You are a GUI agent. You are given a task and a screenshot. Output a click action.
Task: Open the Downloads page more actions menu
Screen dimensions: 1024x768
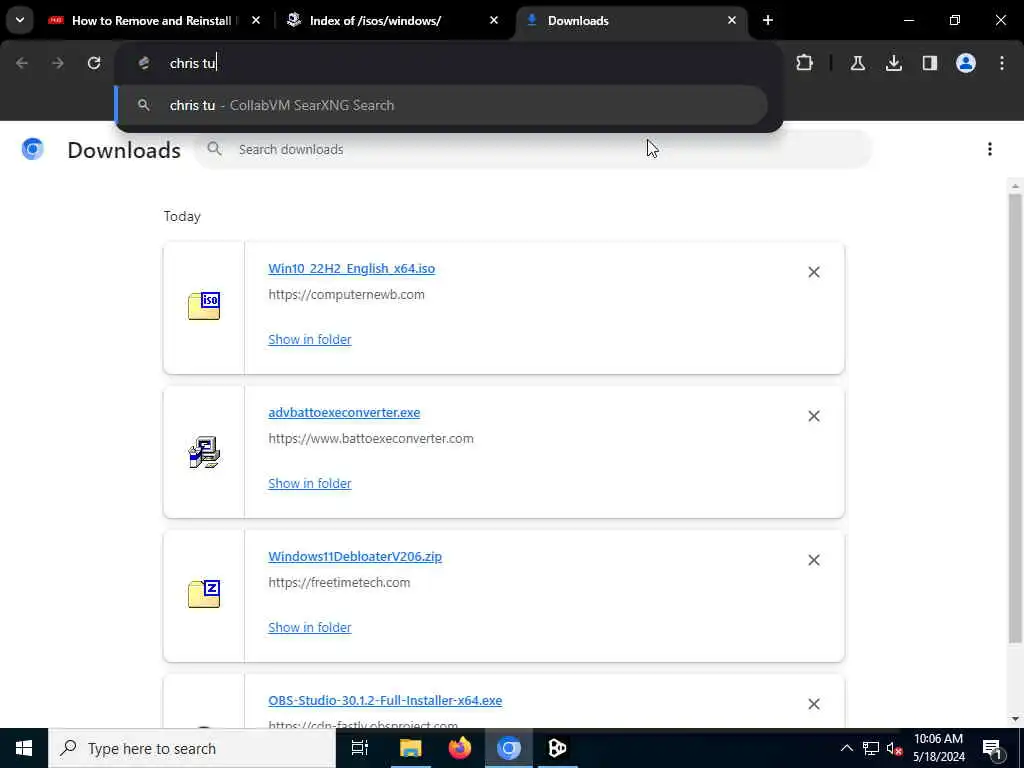(990, 150)
